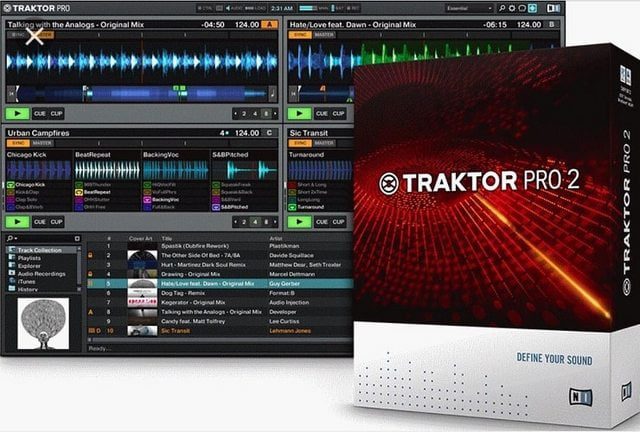Click the iTunes icon in browser tree

pyautogui.click(x=11, y=281)
